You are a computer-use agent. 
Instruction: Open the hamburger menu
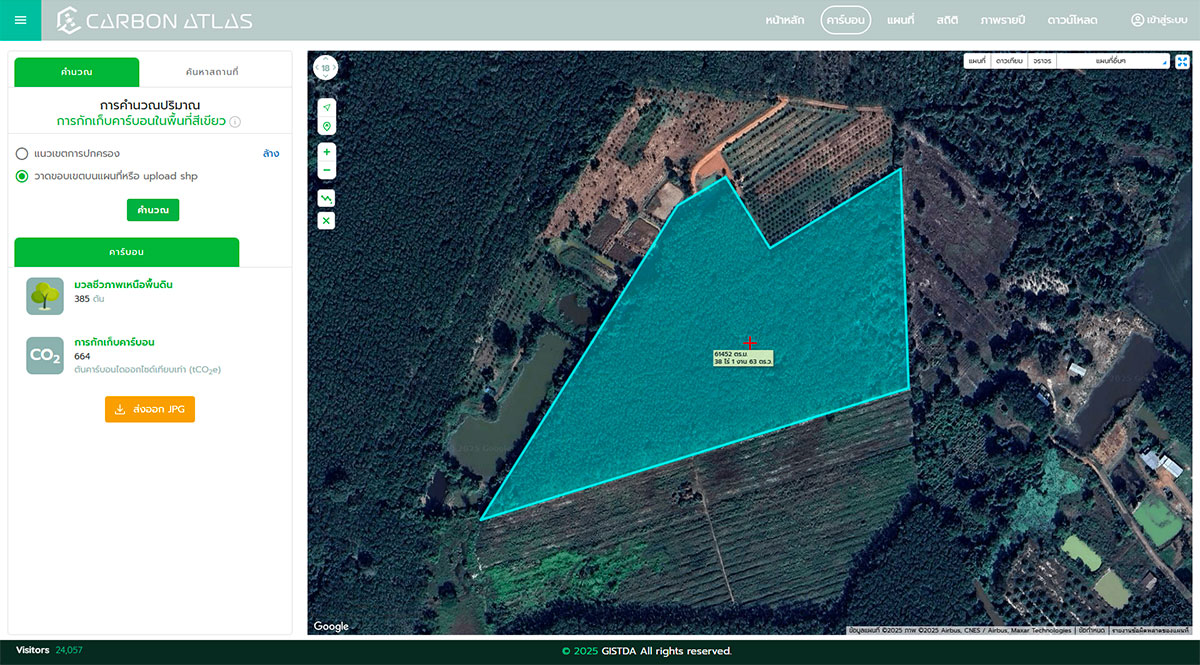click(20, 20)
